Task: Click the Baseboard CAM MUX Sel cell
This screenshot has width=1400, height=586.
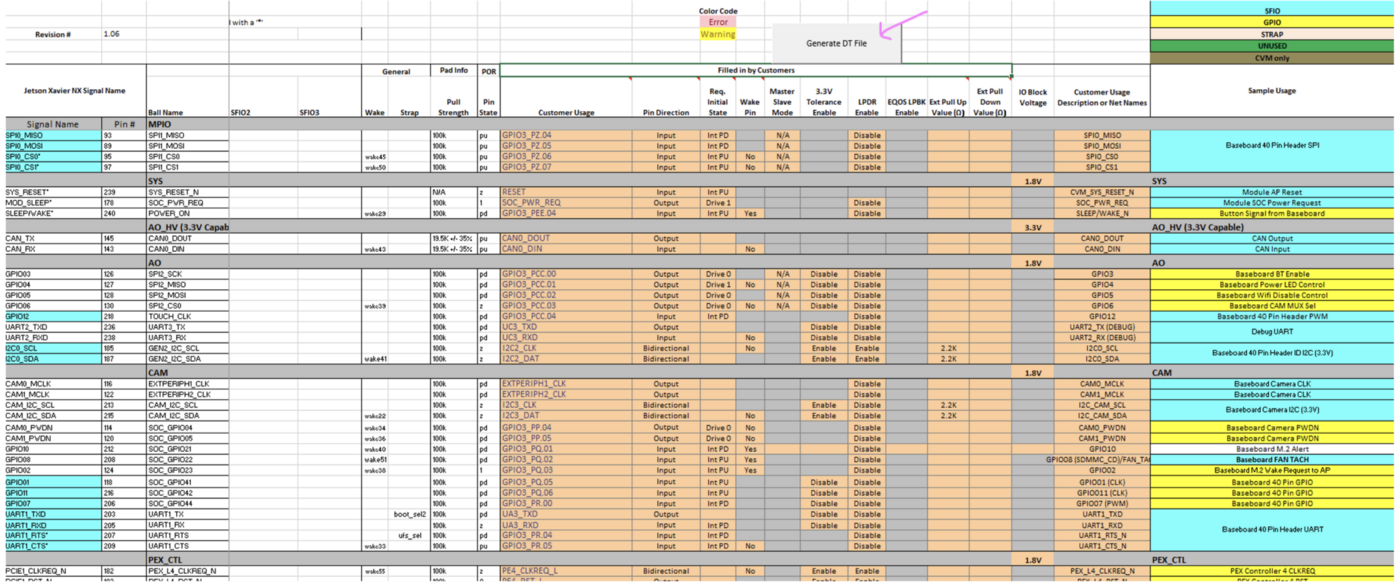Action: pyautogui.click(x=1271, y=306)
